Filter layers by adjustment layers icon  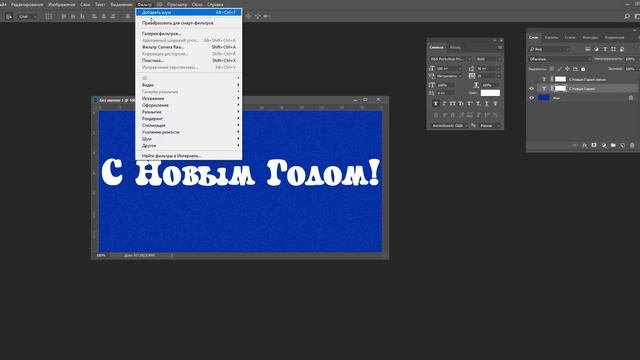596,49
